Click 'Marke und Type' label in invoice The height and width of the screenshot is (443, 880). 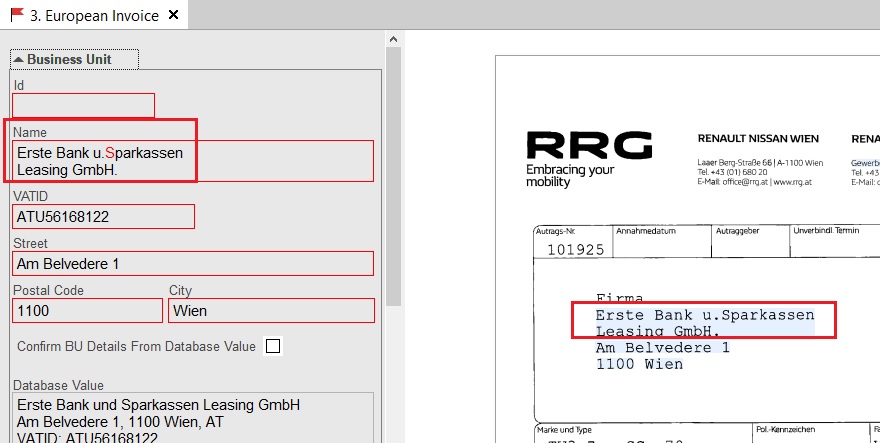564,430
